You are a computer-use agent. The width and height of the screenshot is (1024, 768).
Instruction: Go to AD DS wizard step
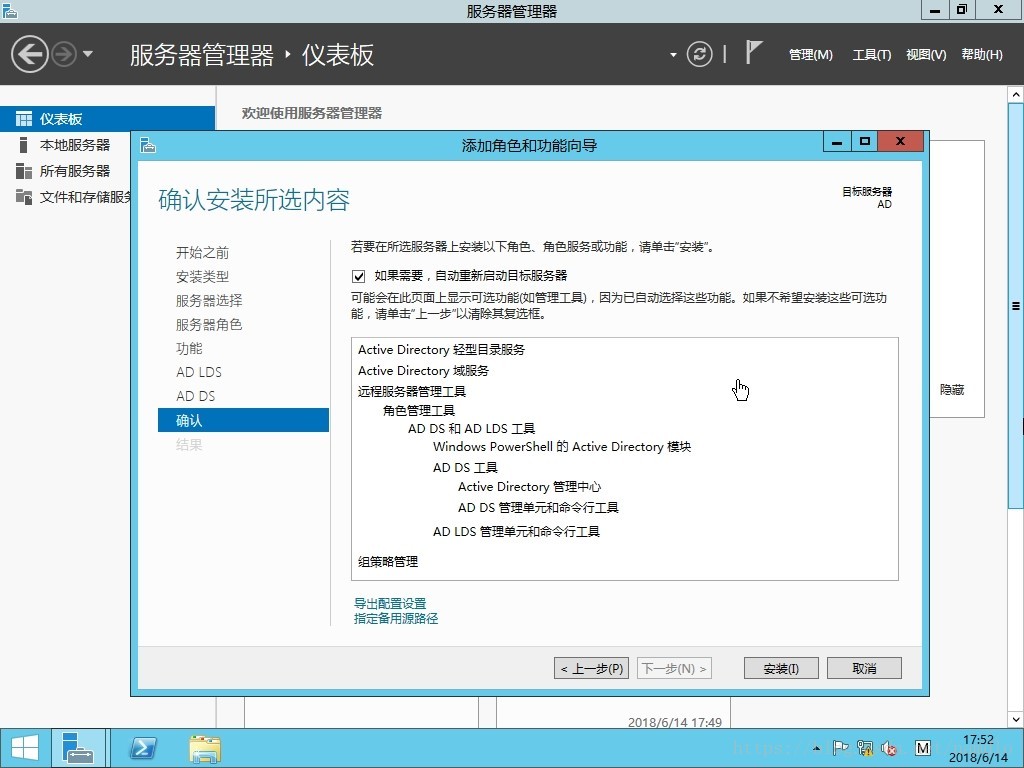pyautogui.click(x=195, y=396)
